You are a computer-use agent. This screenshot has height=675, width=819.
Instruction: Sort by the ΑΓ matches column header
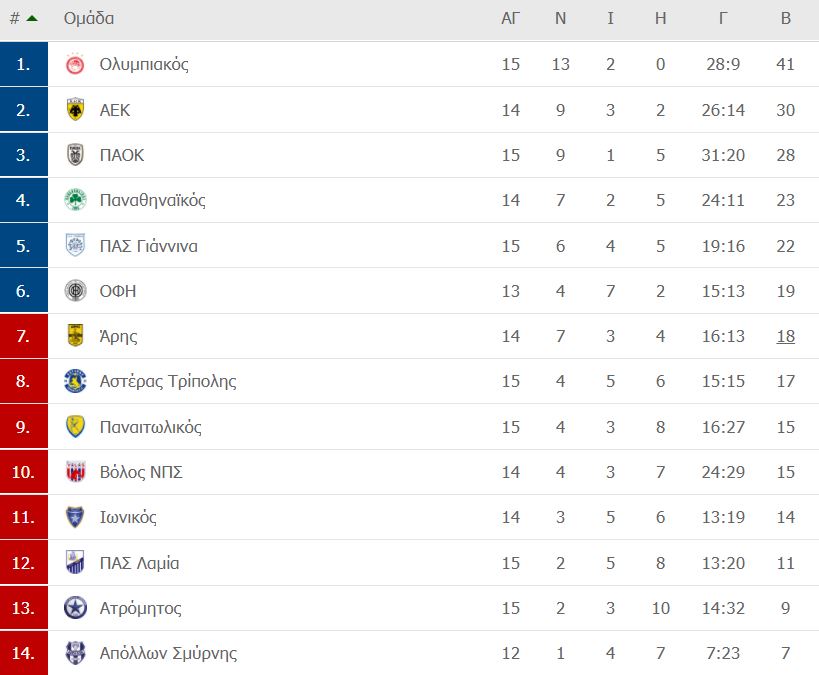pyautogui.click(x=510, y=18)
